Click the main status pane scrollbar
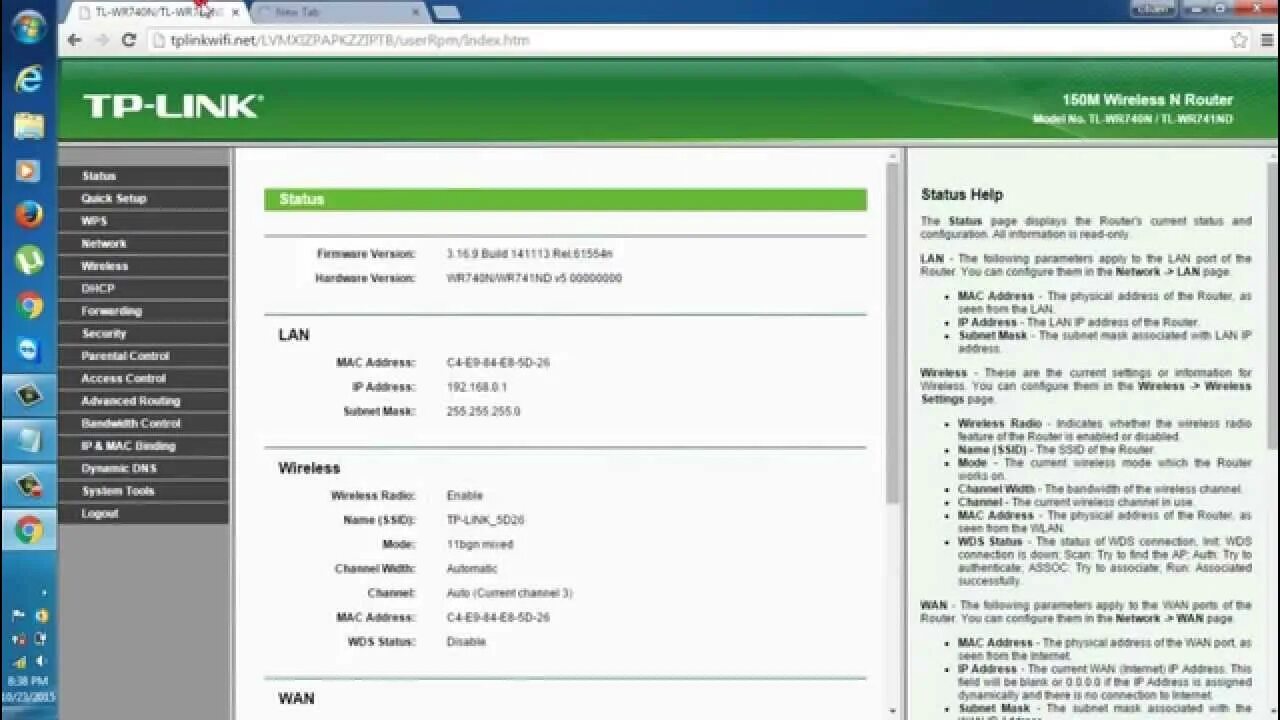 click(x=893, y=333)
